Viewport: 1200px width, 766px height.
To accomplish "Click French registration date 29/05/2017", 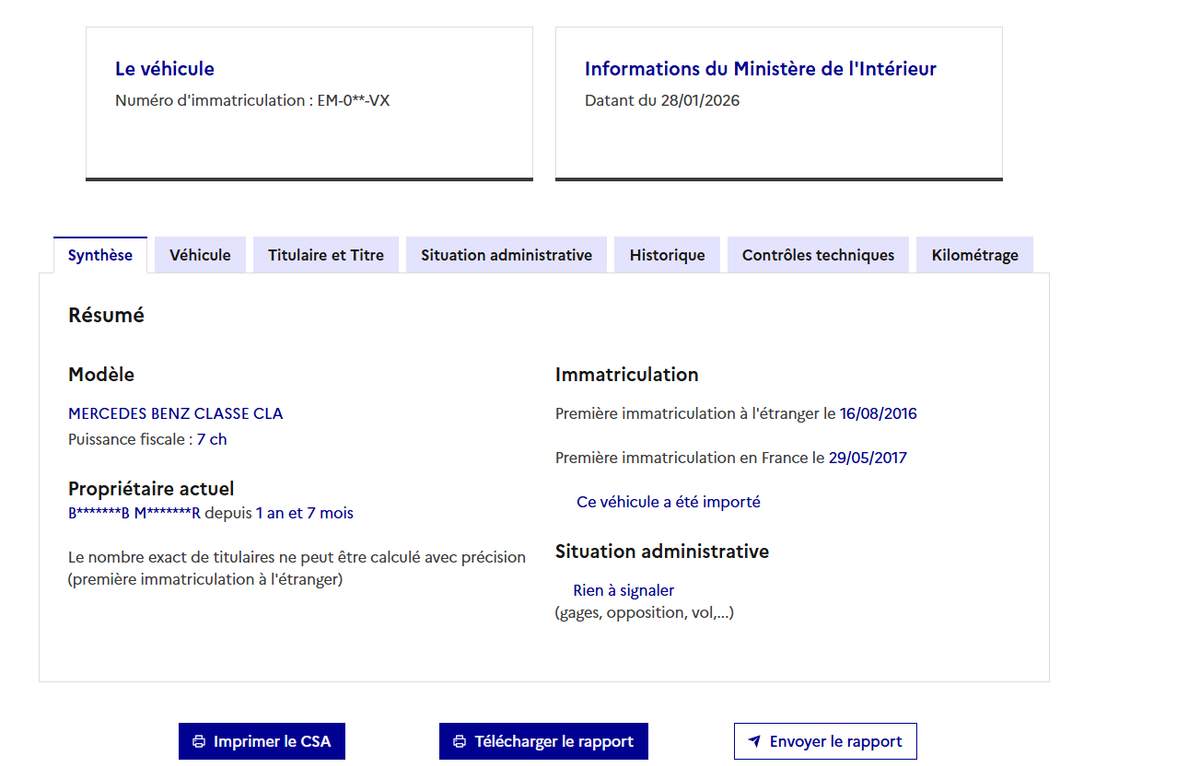I will click(x=868, y=458).
